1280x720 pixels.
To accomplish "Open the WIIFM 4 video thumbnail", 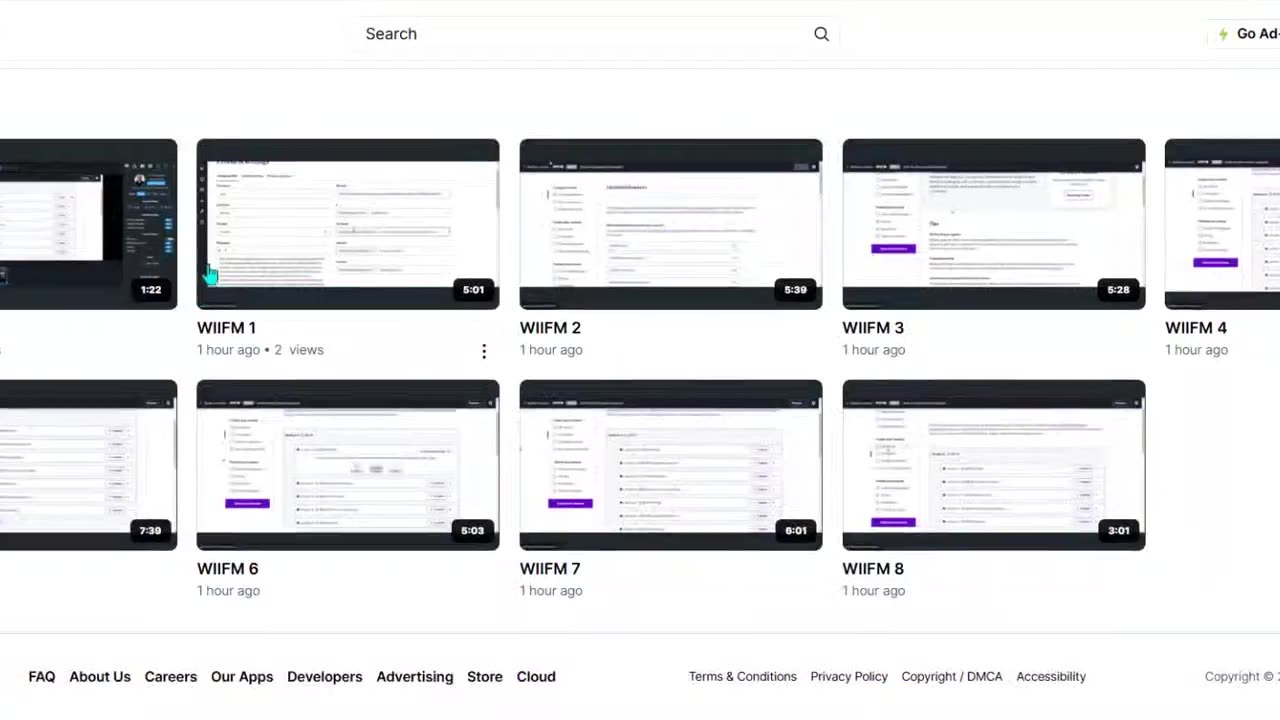I will point(1222,224).
